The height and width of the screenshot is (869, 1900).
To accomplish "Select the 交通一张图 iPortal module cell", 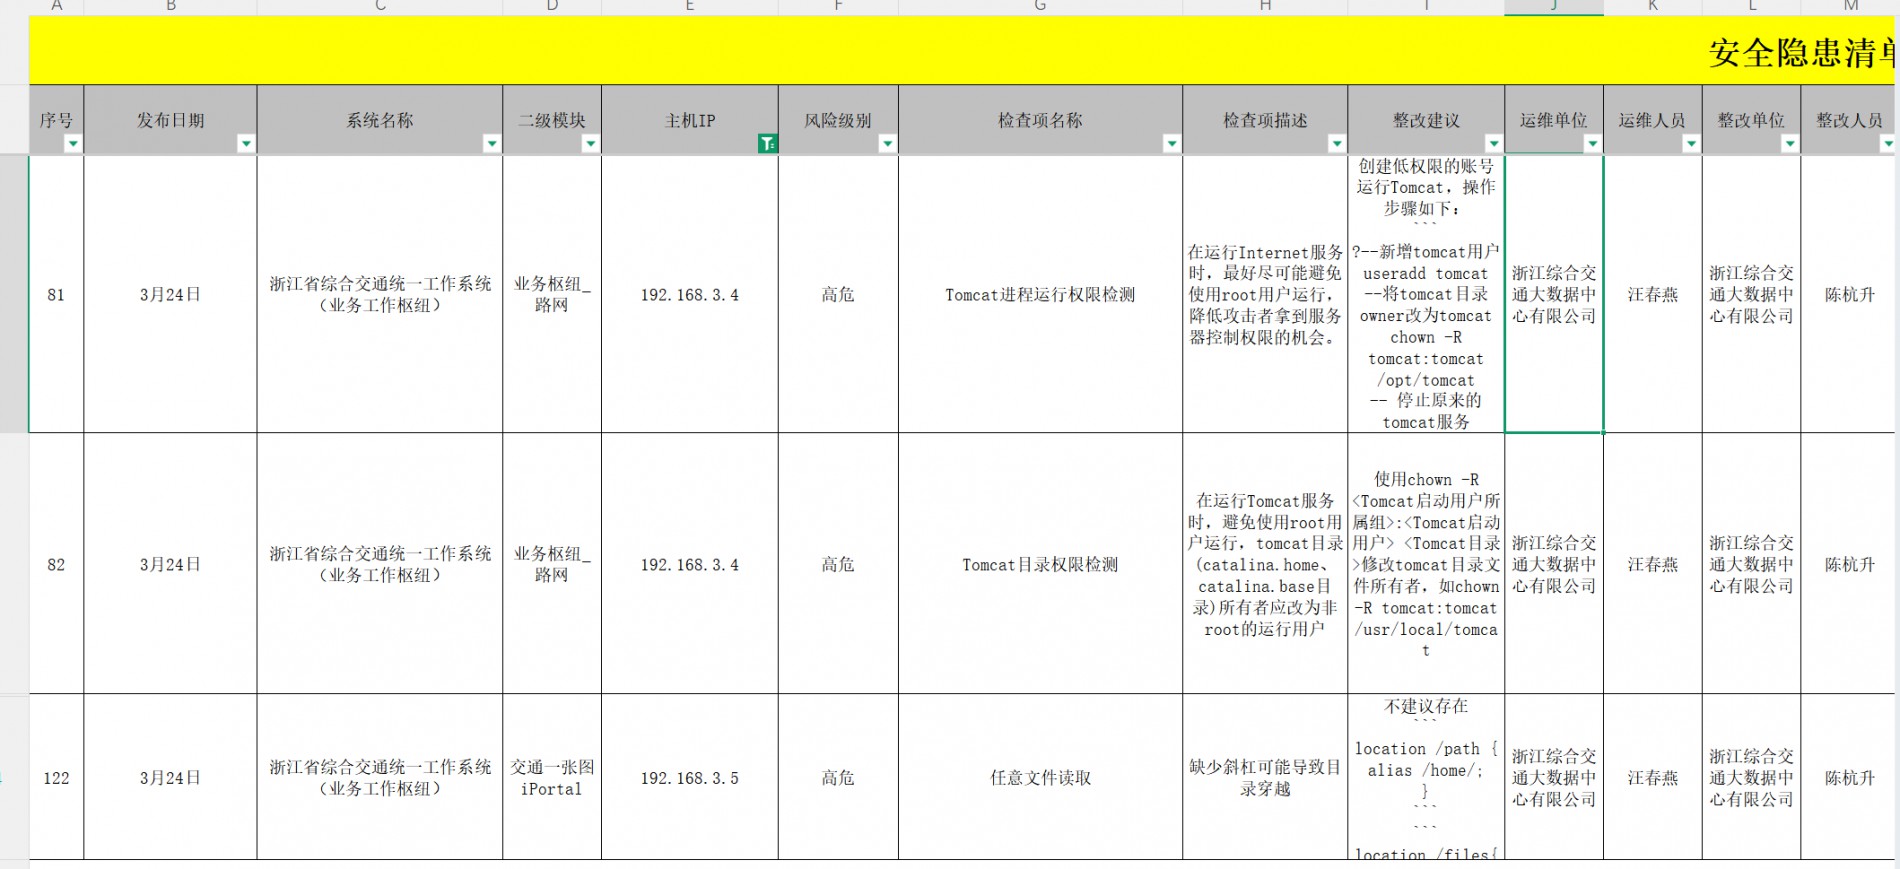I will 551,778.
